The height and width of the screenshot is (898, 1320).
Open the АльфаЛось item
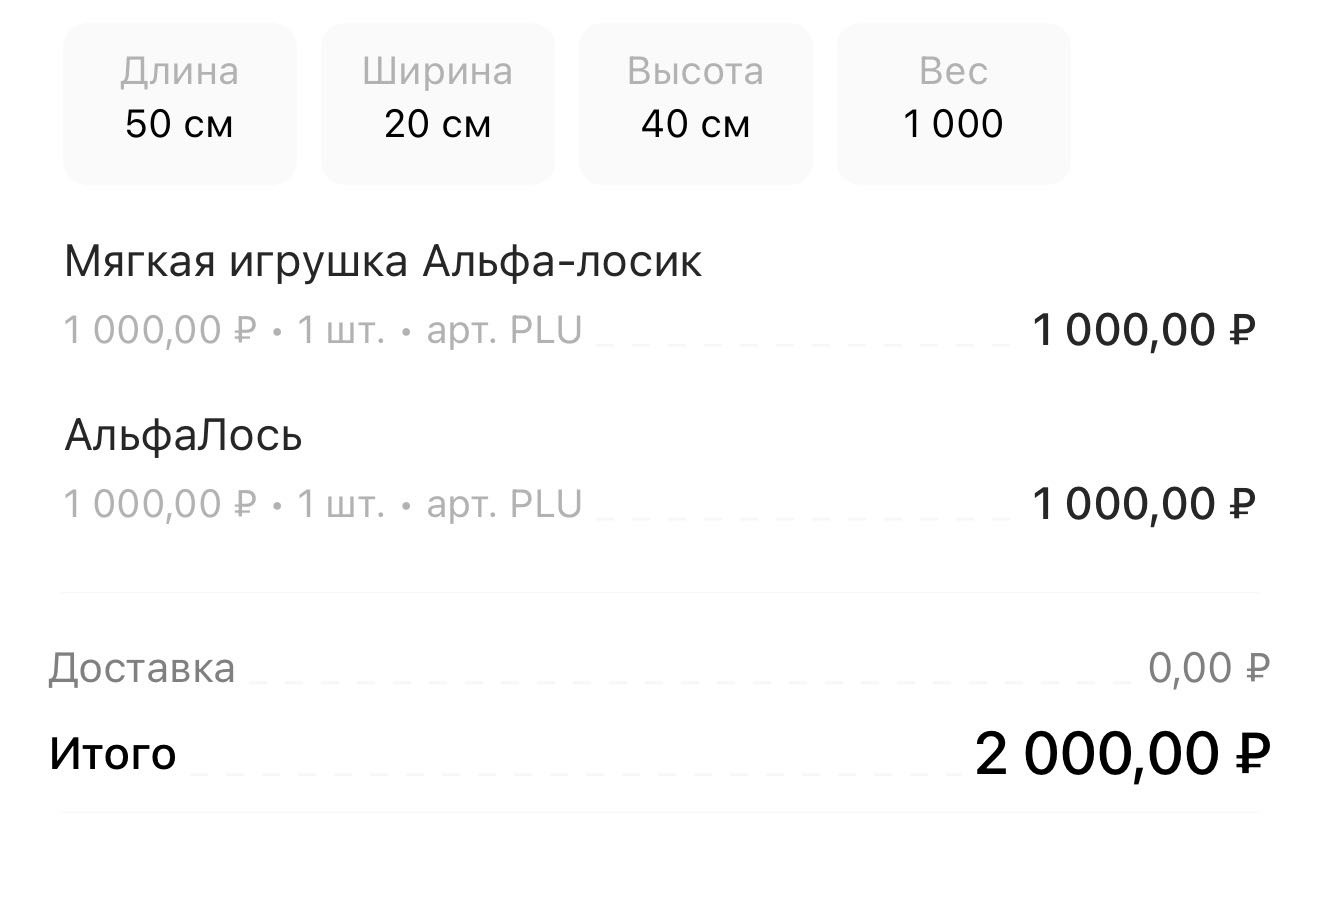tap(183, 436)
